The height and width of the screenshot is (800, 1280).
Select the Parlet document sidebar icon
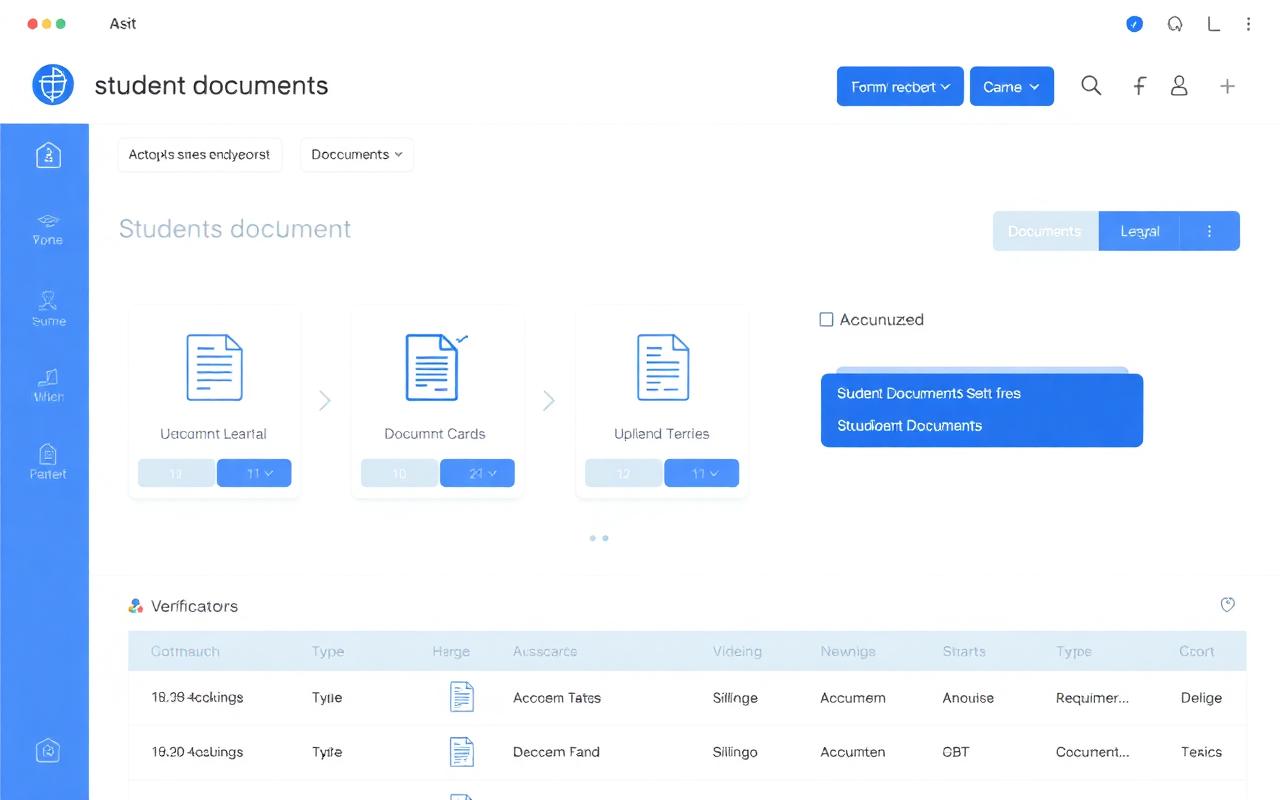[48, 454]
